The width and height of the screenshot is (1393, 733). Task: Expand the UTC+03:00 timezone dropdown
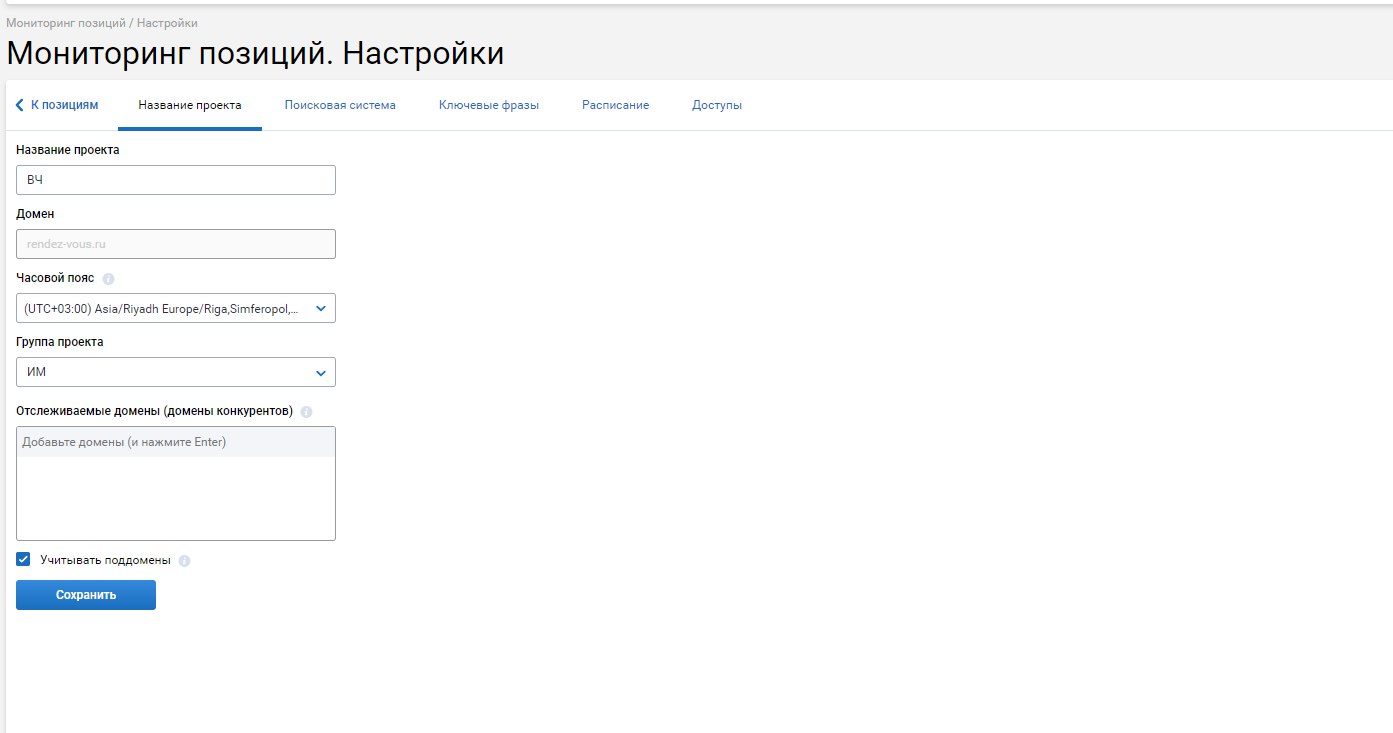click(176, 308)
